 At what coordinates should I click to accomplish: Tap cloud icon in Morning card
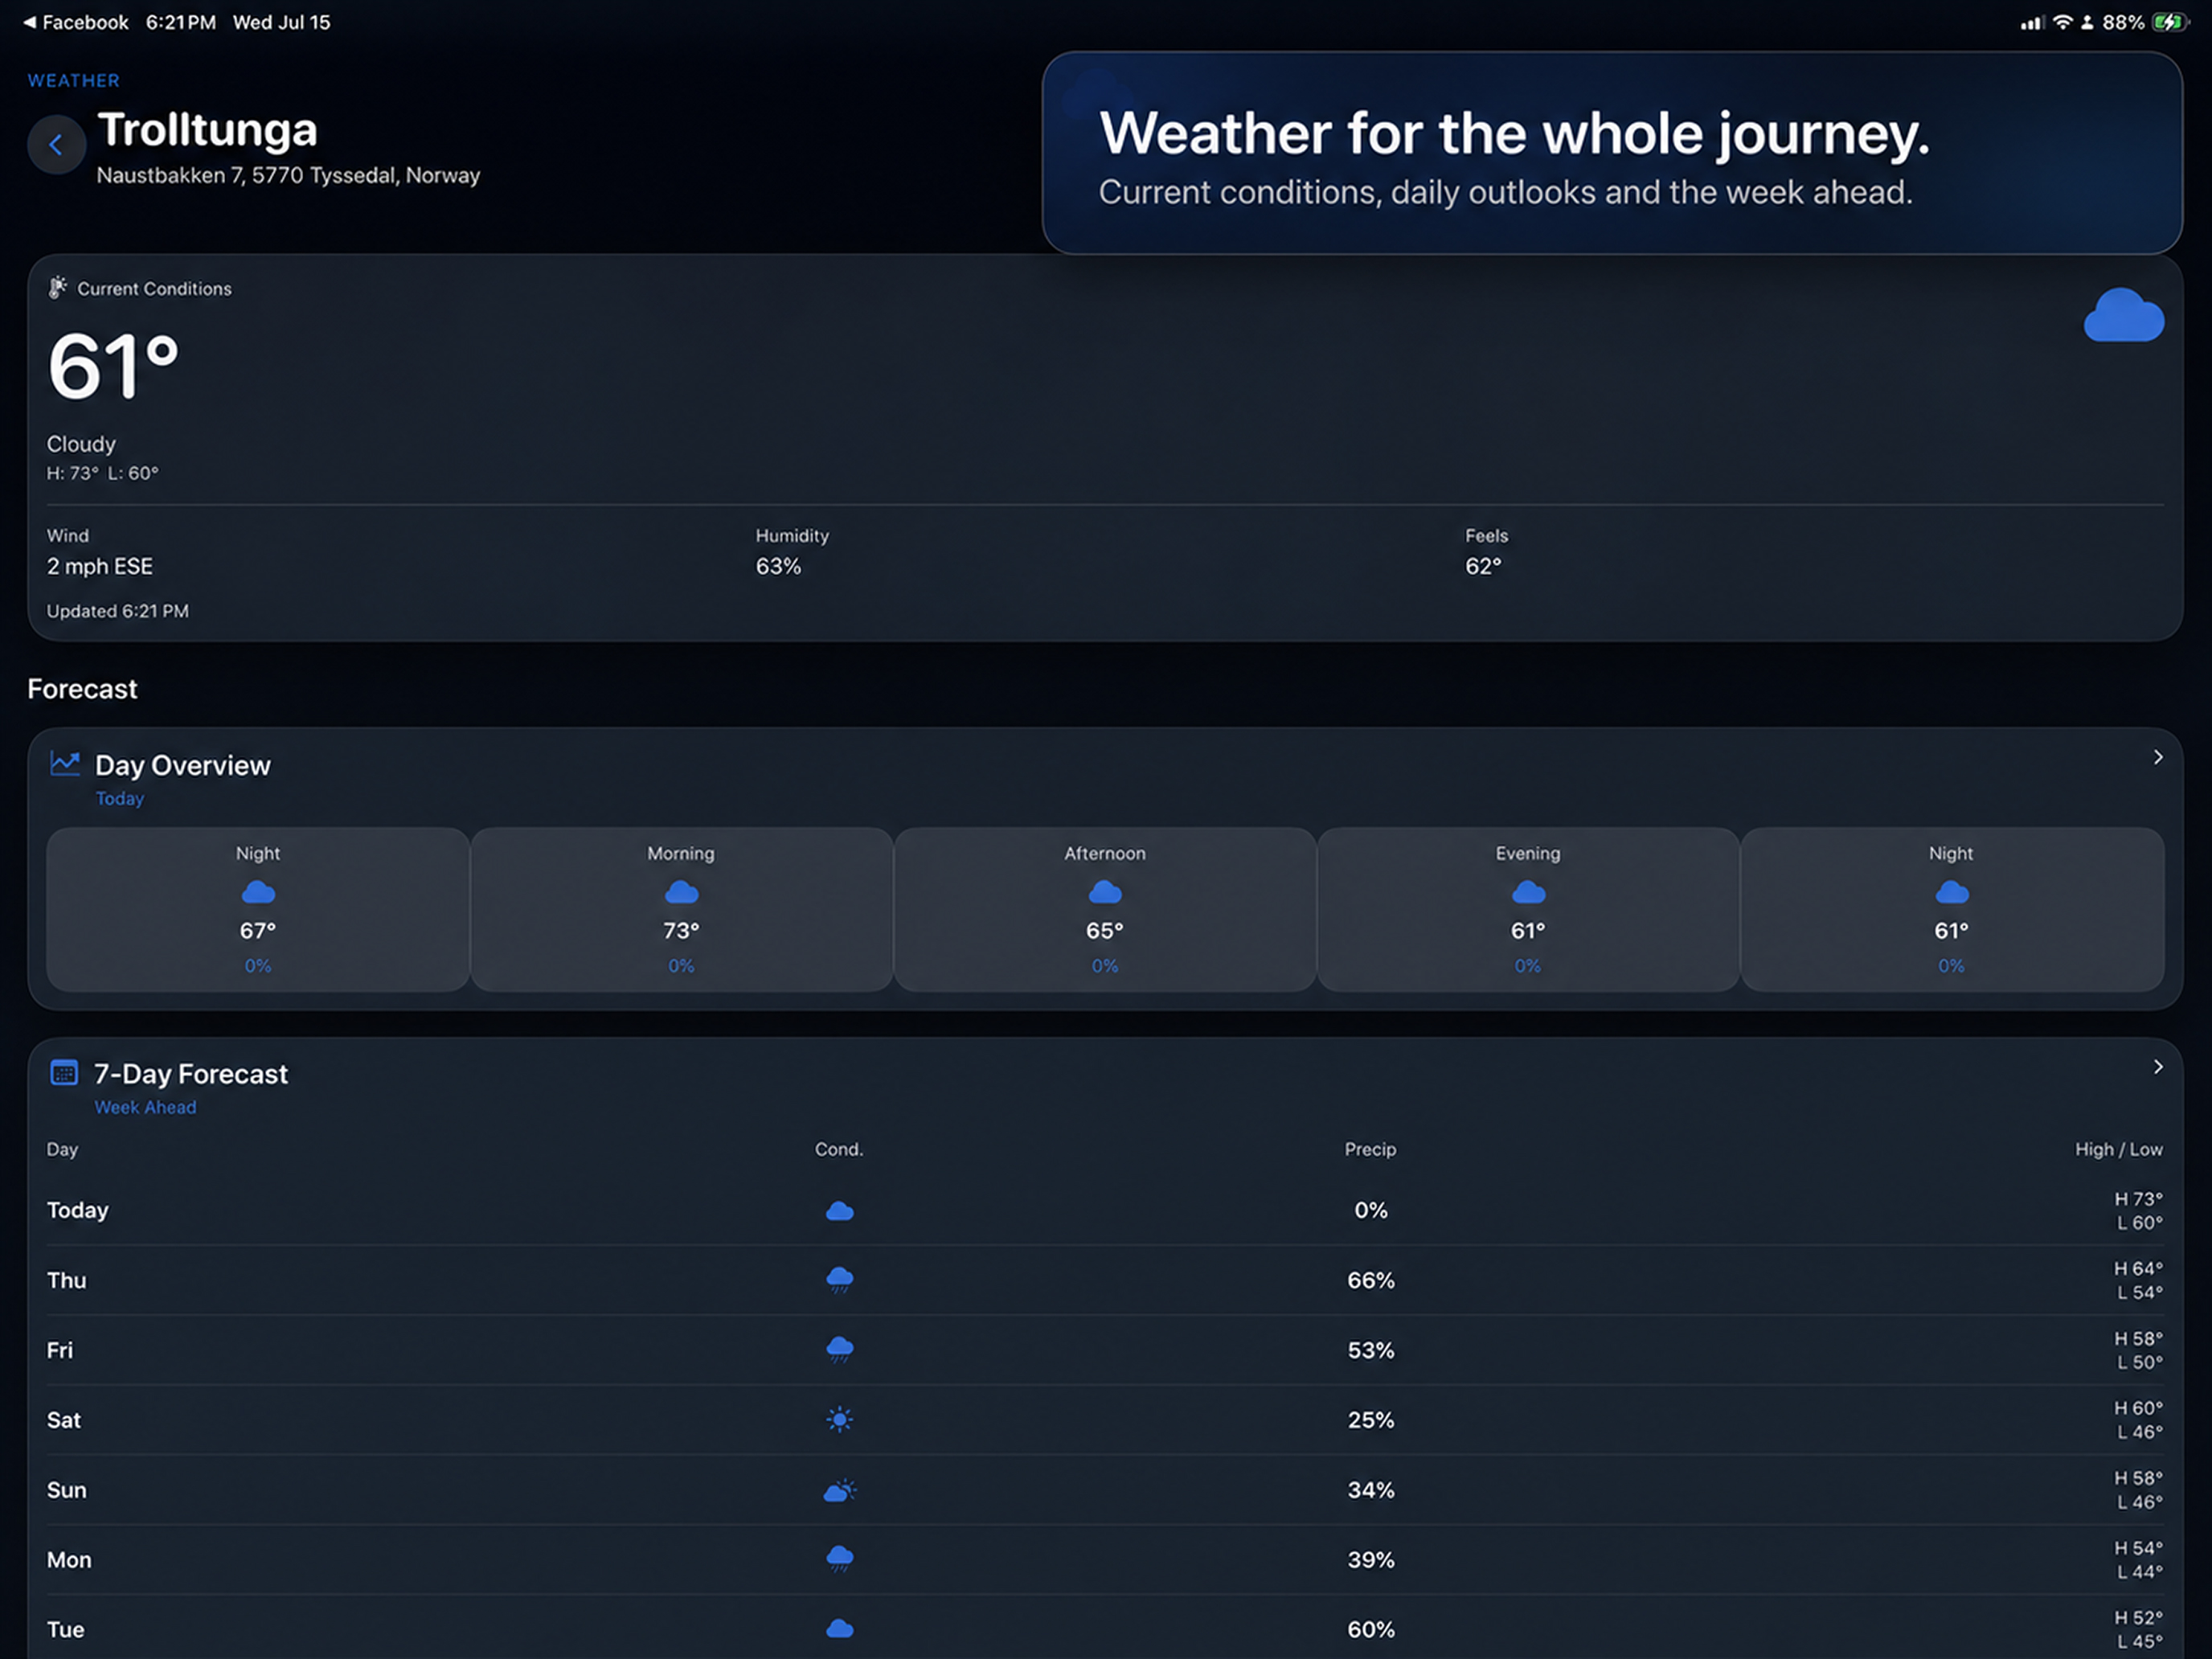click(681, 891)
